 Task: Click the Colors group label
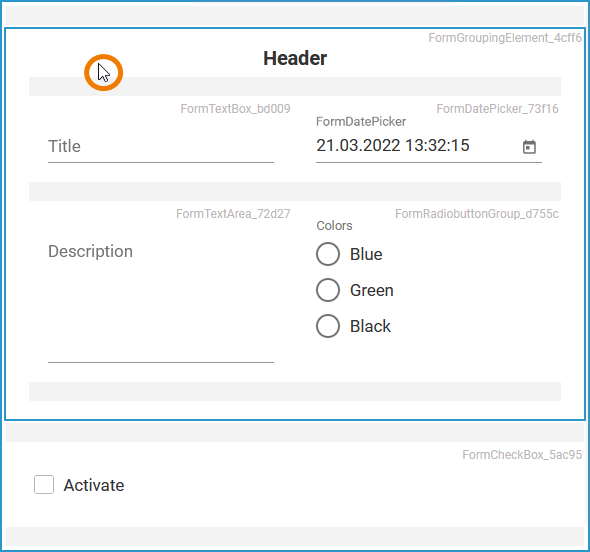tap(334, 226)
